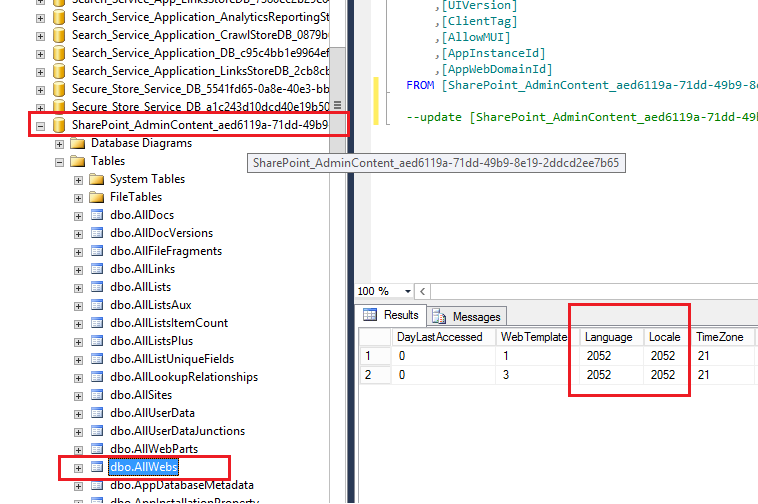Image resolution: width=758 pixels, height=504 pixels.
Task: Click the Language column header
Action: 611,337
